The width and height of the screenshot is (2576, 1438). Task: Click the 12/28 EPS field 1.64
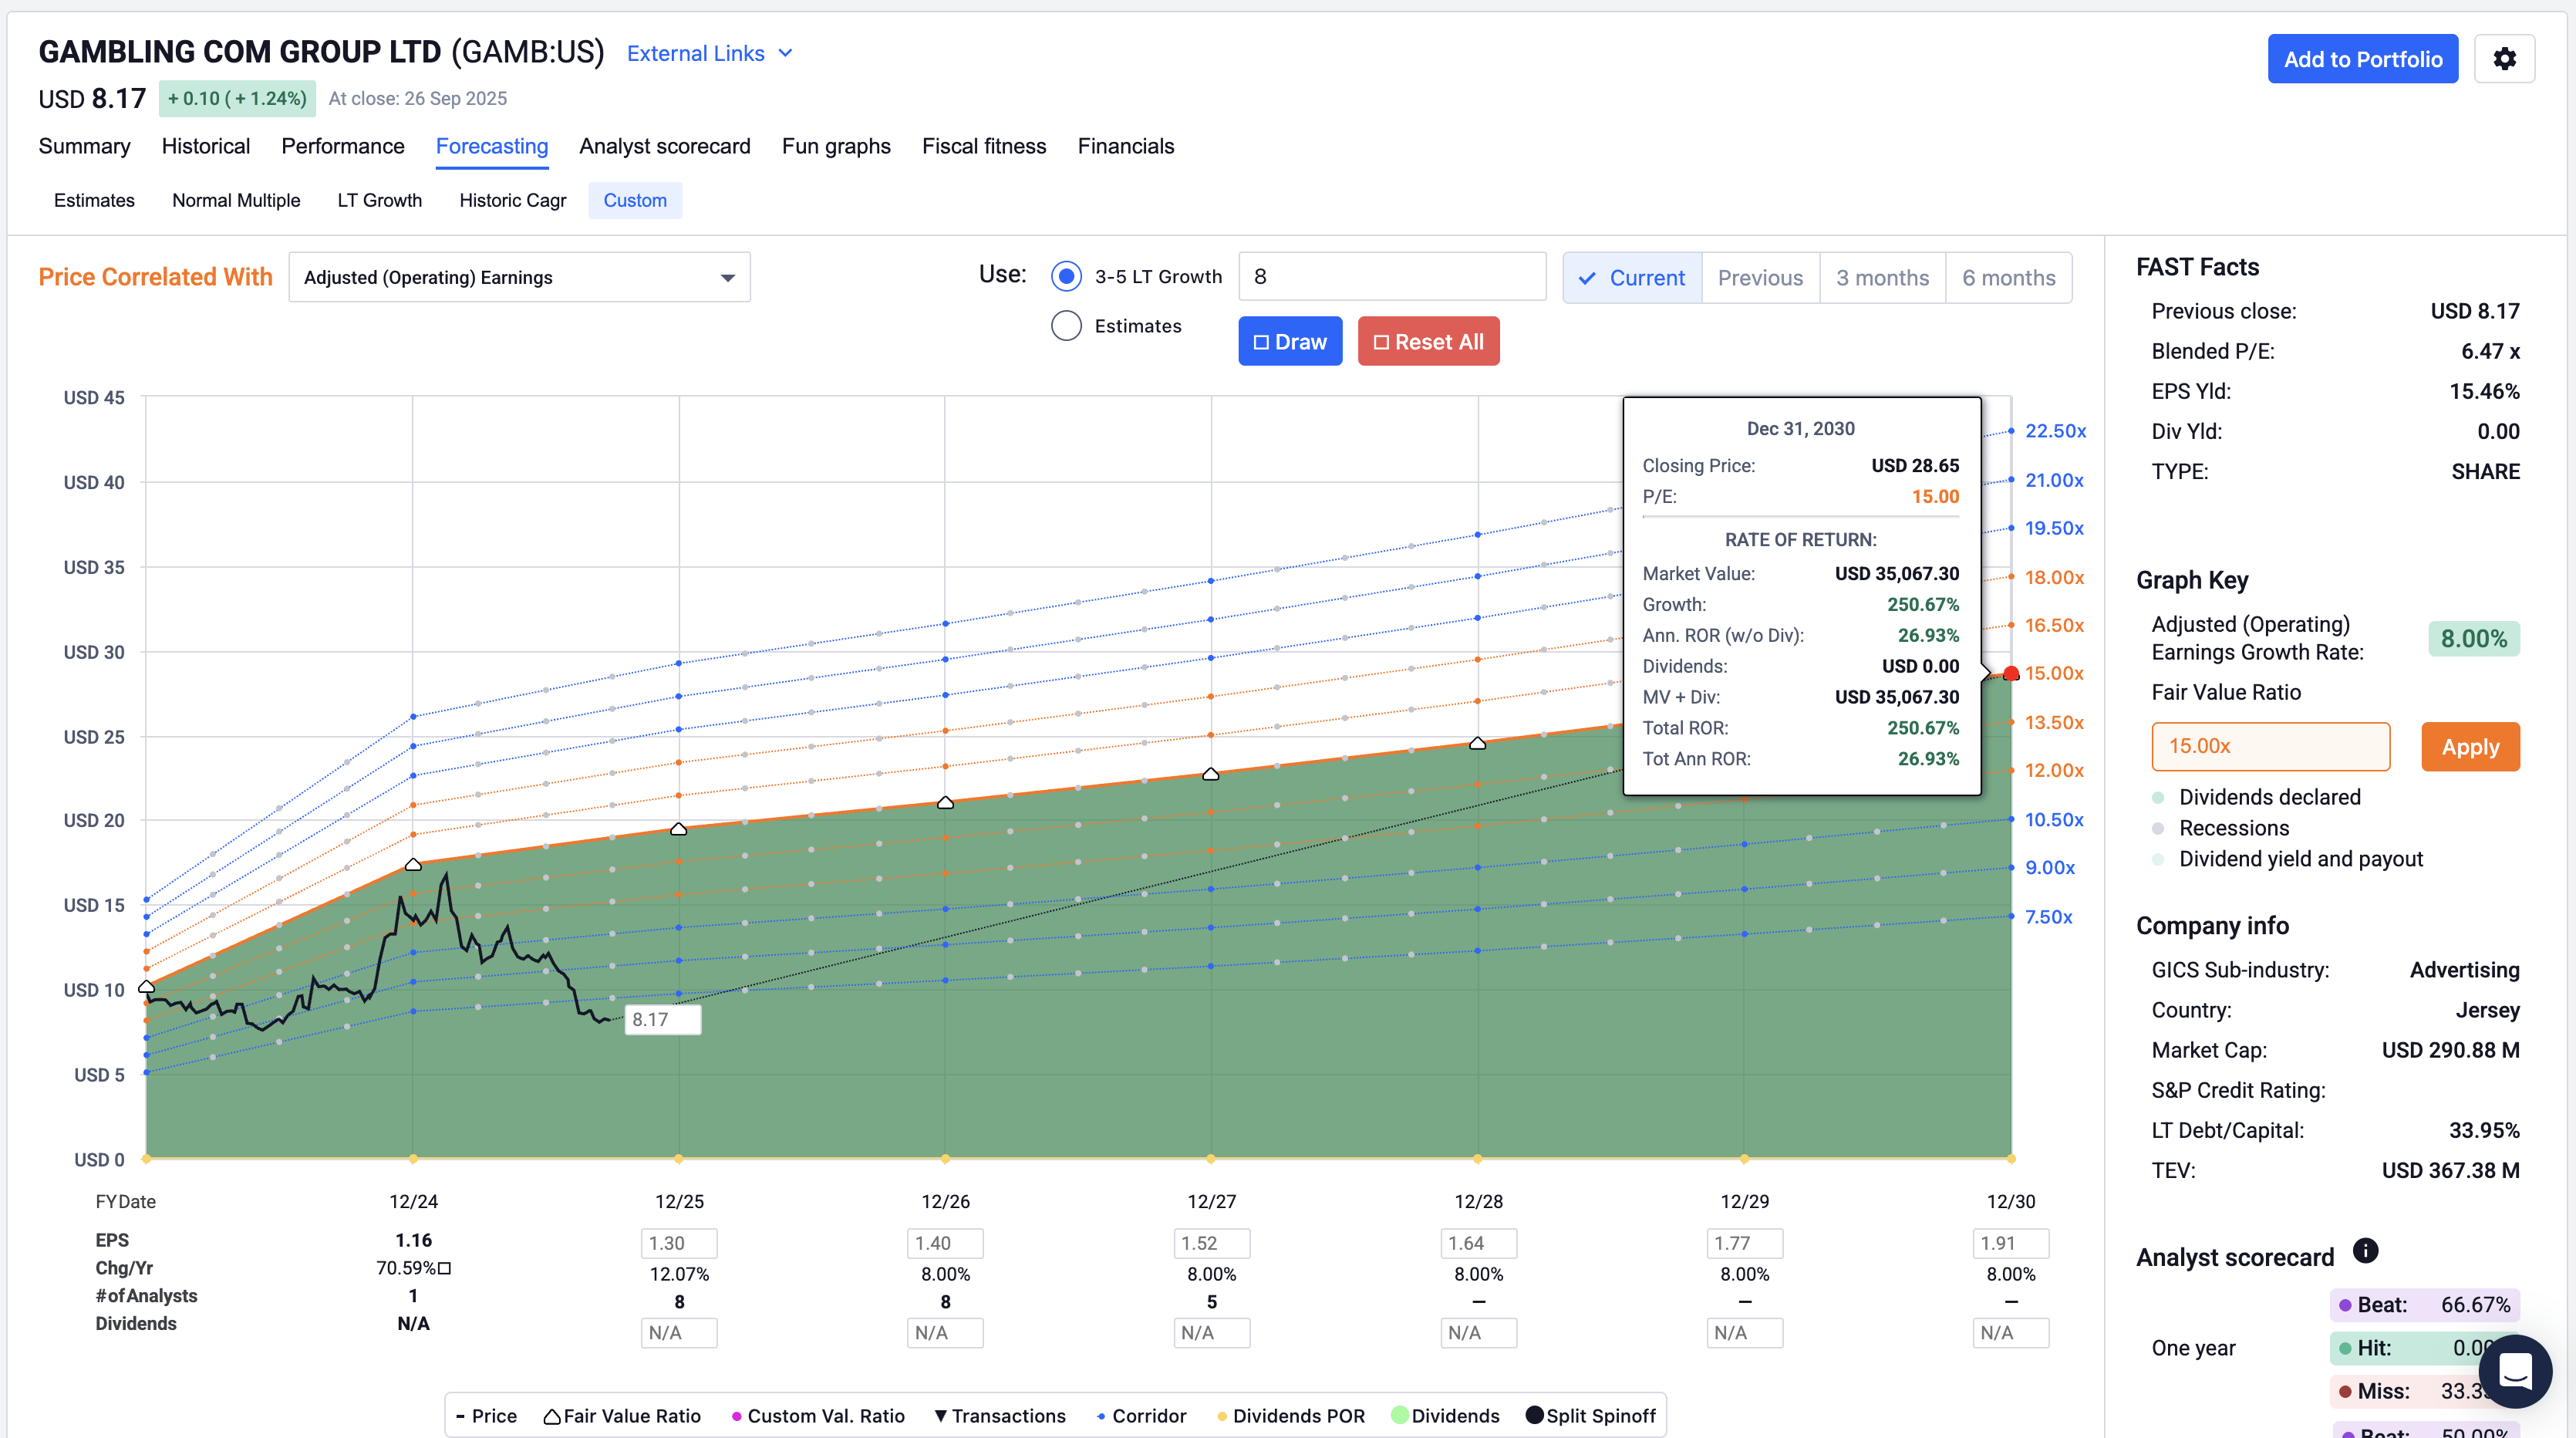pos(1478,1243)
